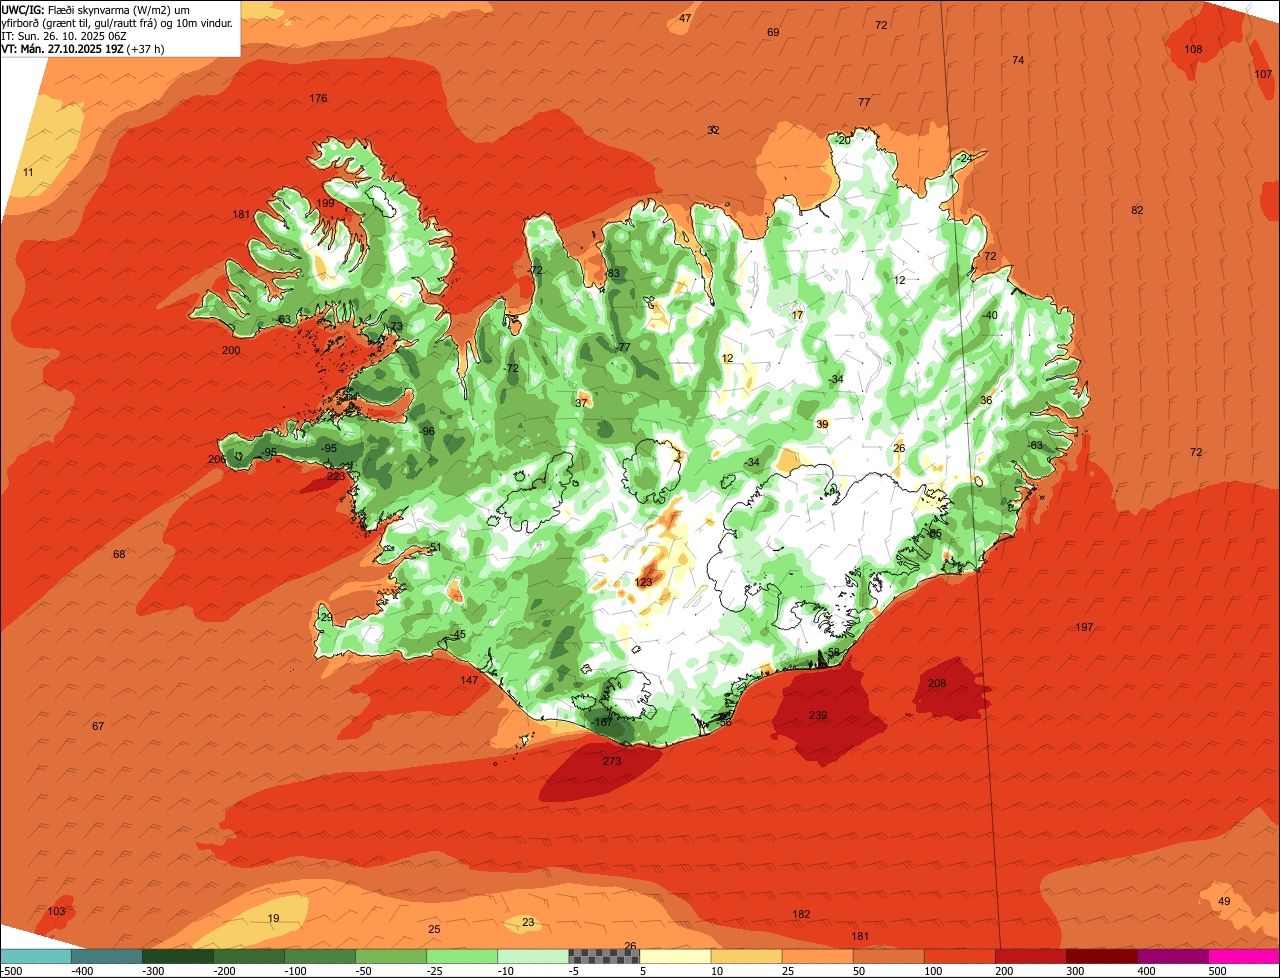Click the dark green swatch between -300 and -200

click(178, 956)
